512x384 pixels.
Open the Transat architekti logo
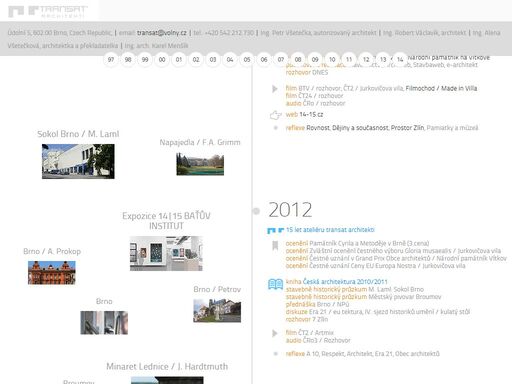coord(48,11)
